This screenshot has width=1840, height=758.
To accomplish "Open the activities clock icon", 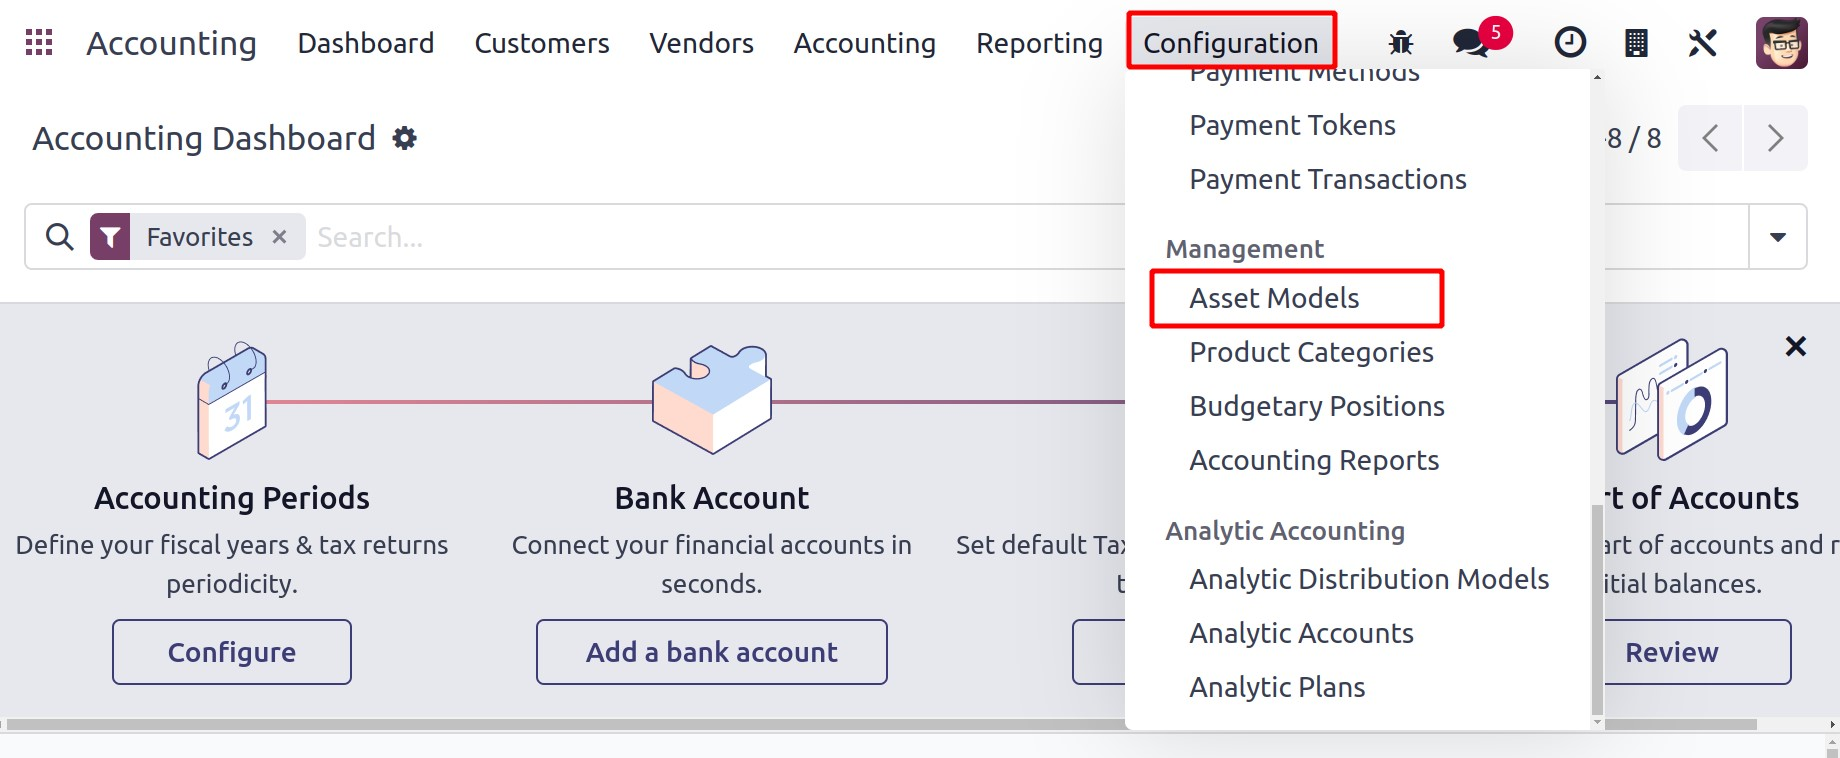I will coord(1570,43).
